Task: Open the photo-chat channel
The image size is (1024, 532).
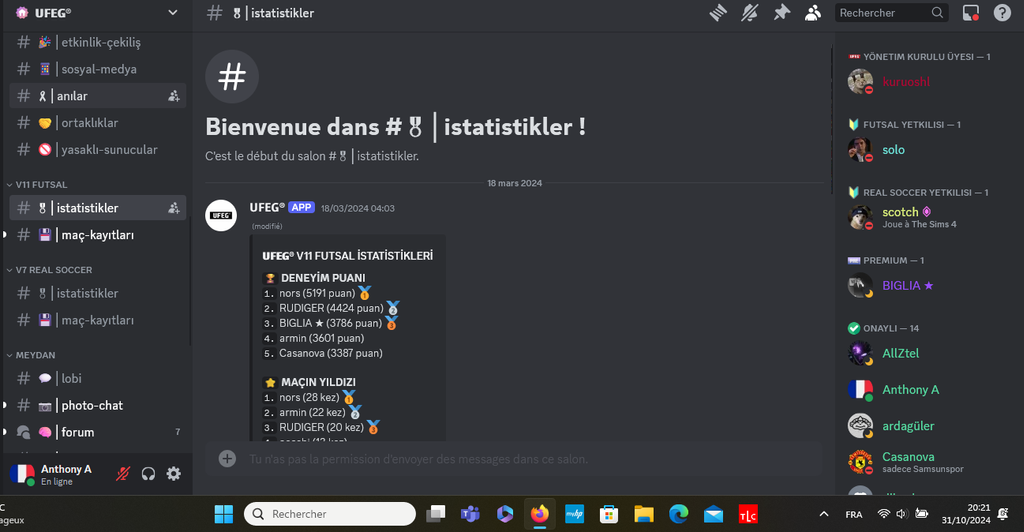Action: tap(90, 405)
